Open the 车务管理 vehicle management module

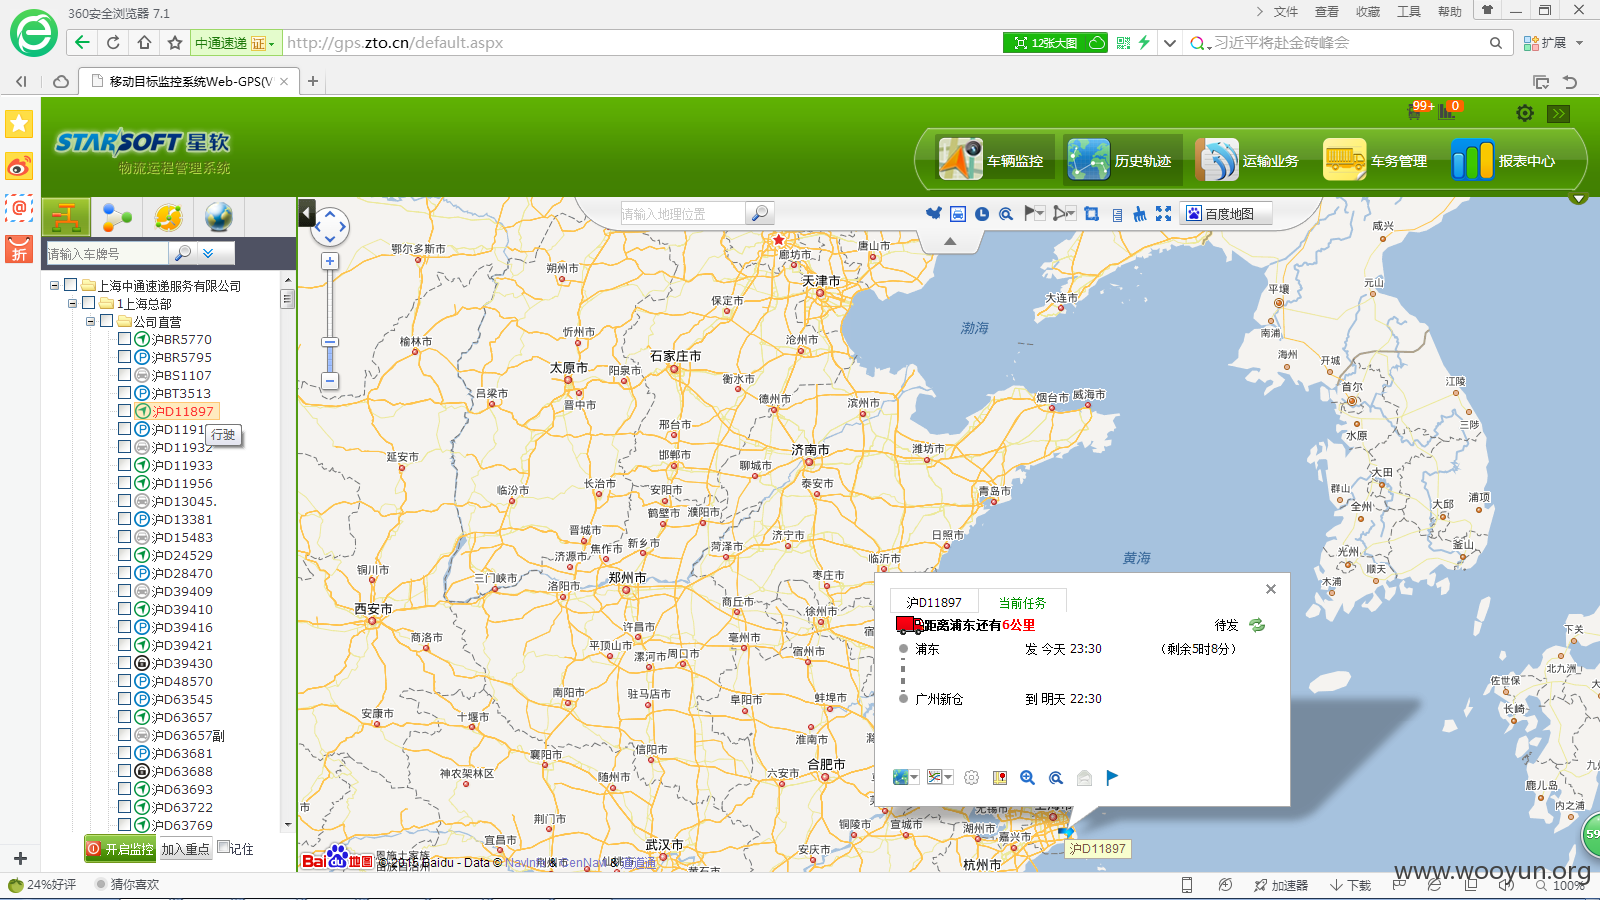click(x=1376, y=160)
